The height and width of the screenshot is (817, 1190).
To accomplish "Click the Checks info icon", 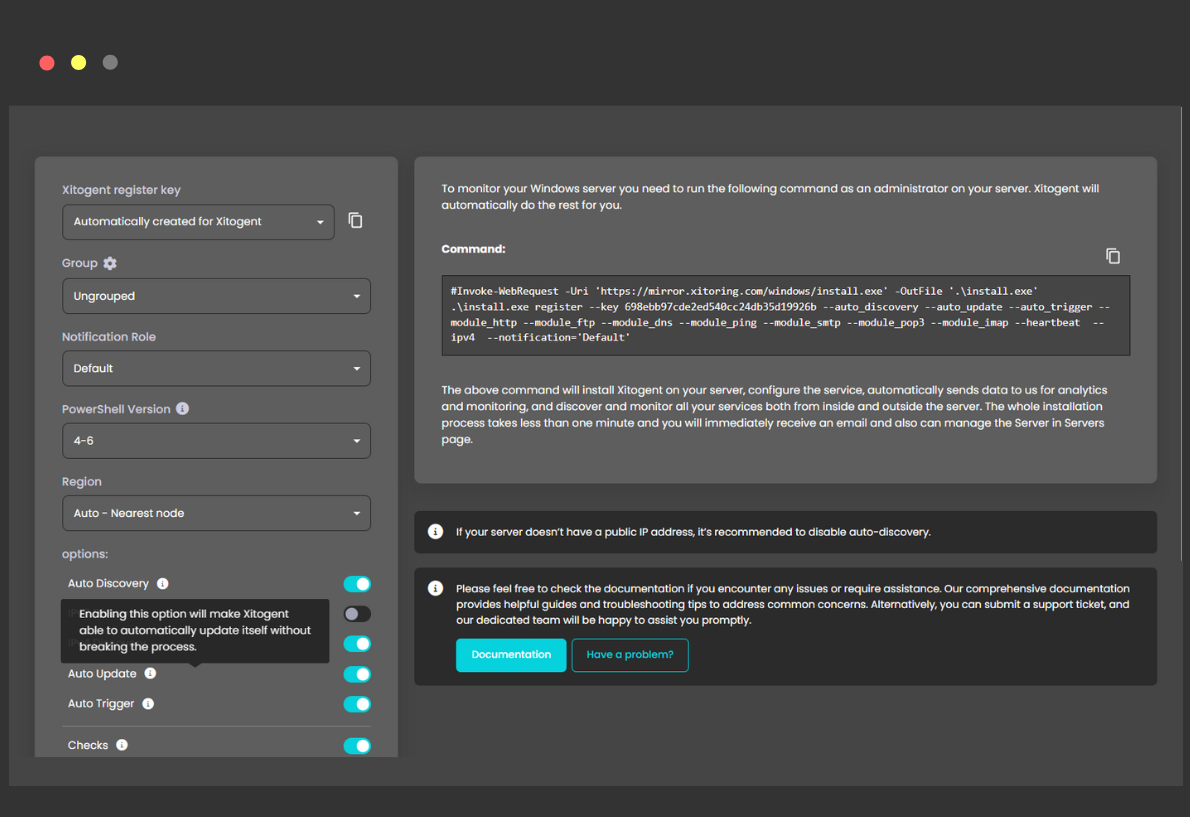I will (121, 745).
